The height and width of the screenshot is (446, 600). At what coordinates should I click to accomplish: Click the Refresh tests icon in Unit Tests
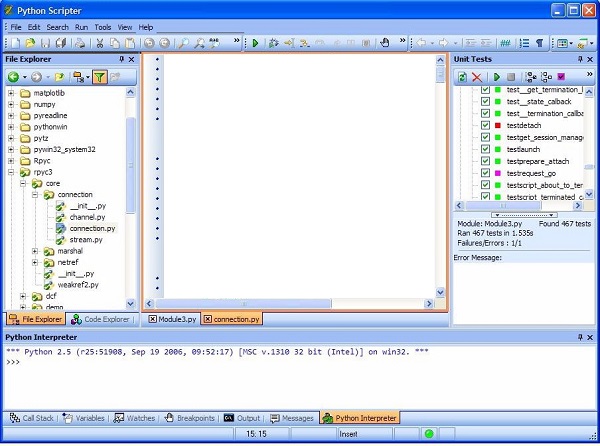[x=462, y=77]
